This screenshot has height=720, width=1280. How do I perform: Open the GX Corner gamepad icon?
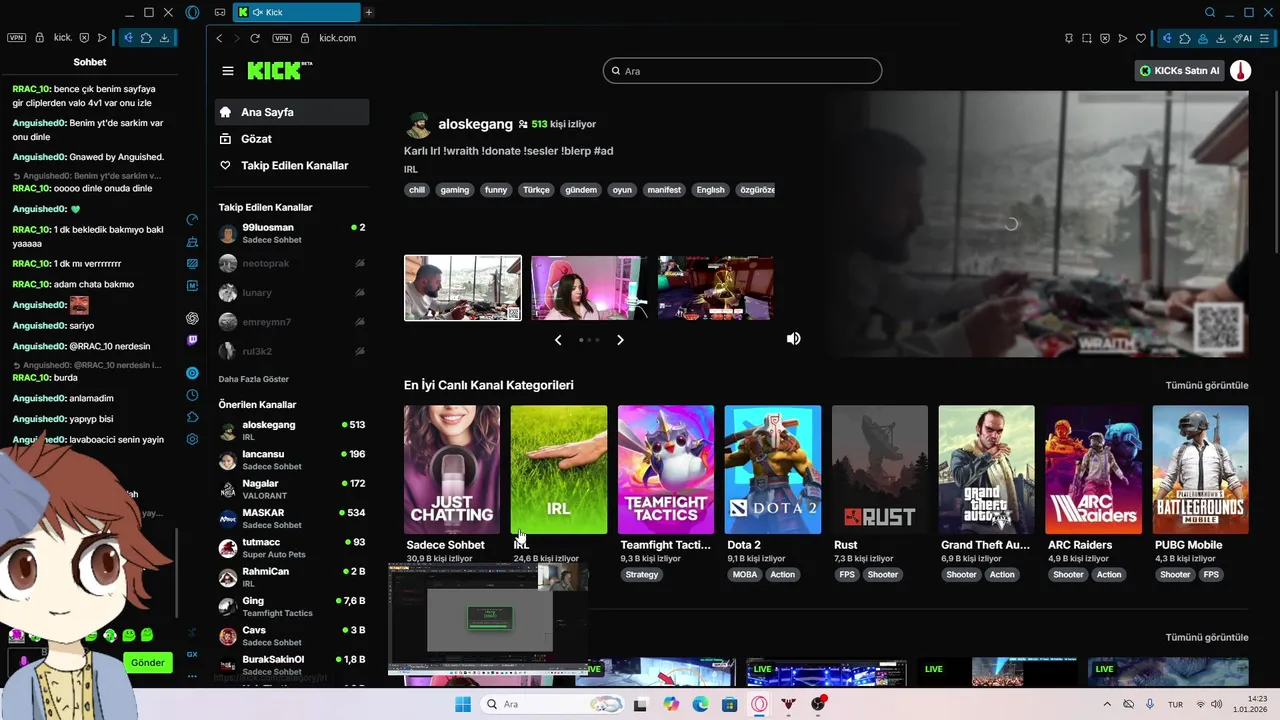tap(220, 12)
